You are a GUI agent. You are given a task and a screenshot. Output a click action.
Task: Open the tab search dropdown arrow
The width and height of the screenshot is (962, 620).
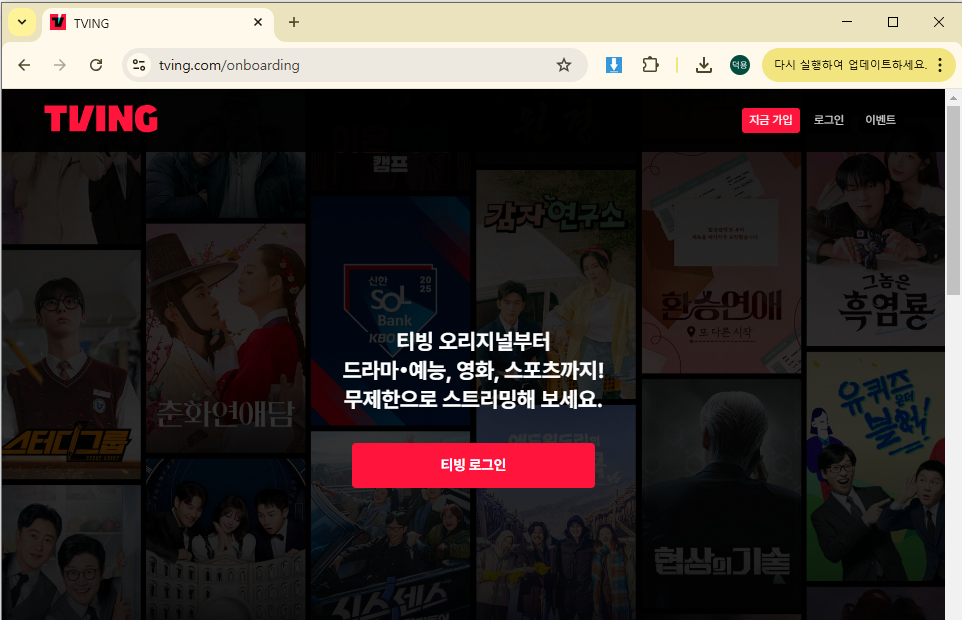pos(22,23)
